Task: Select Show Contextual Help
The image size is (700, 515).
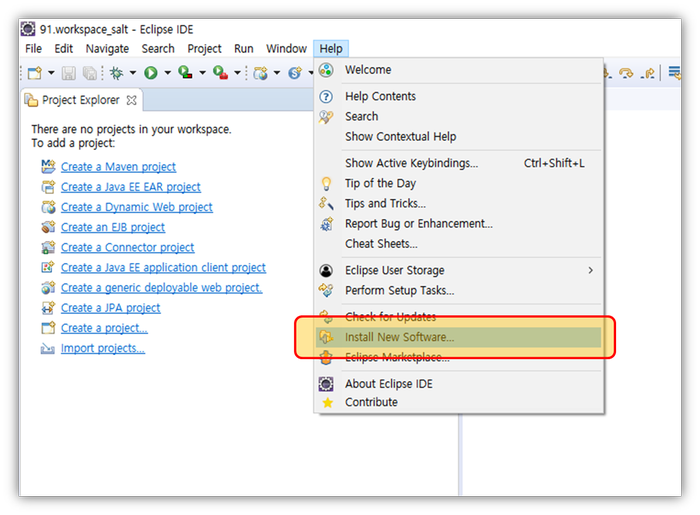Action: tap(458, 137)
